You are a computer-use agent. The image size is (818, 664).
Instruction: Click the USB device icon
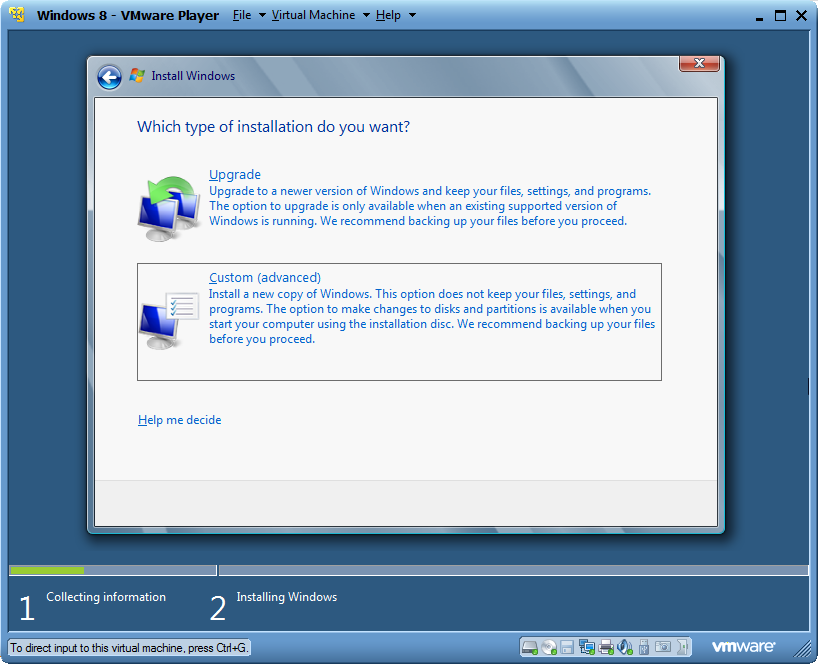click(x=644, y=647)
